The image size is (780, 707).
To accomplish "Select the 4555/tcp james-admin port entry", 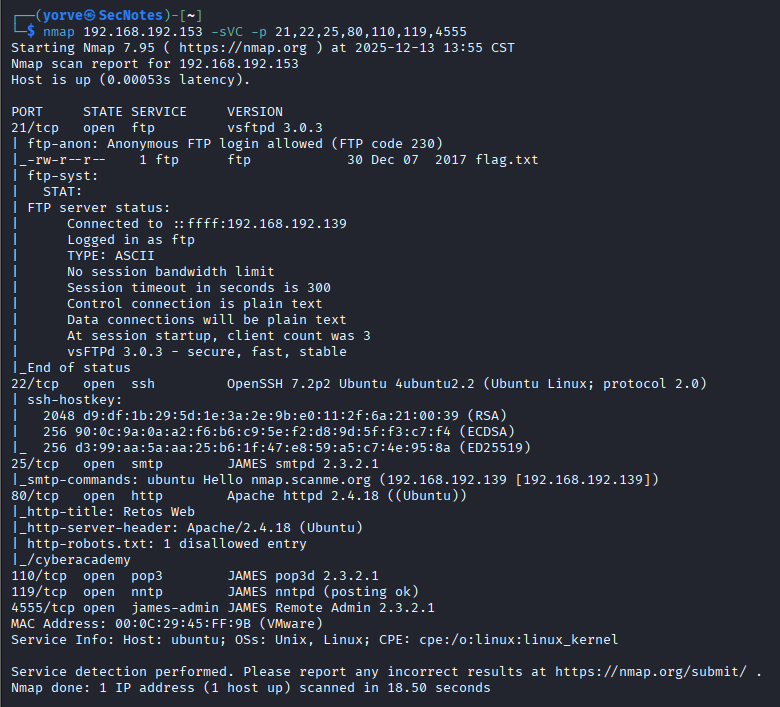I will 39,608.
